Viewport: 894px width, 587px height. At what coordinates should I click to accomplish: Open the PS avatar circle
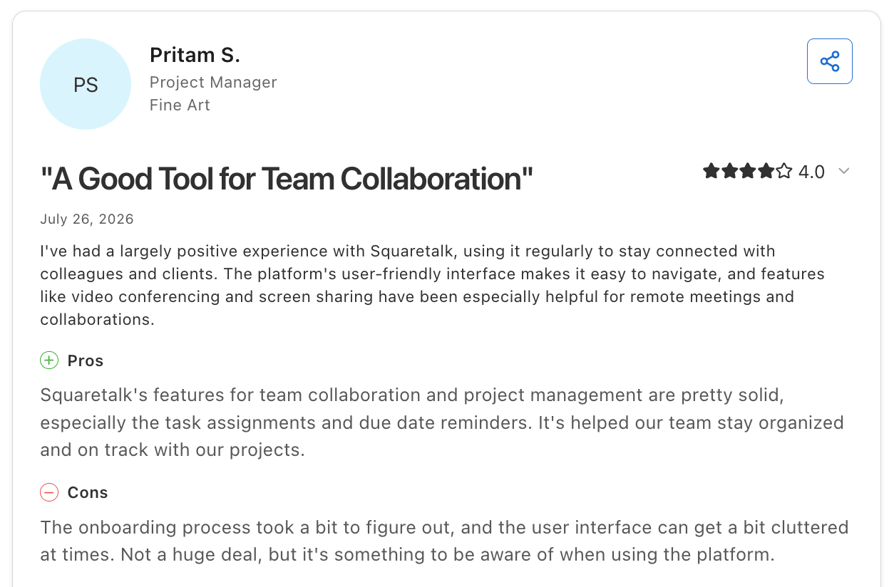(86, 84)
